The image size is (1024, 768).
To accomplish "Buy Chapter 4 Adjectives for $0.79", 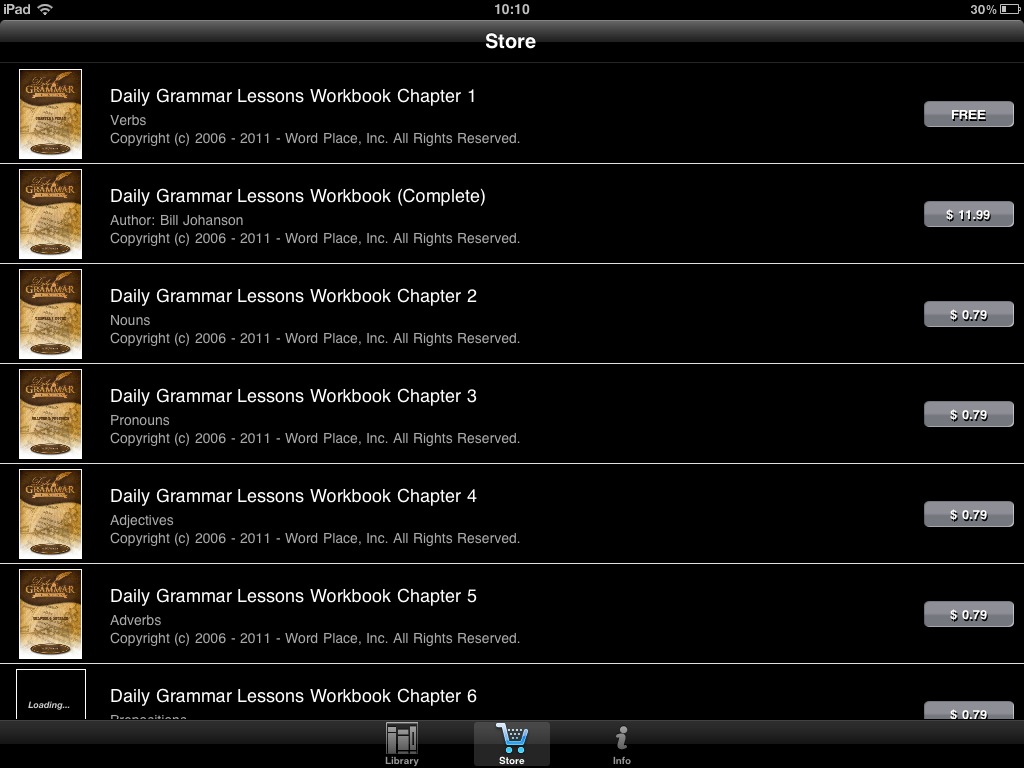I will (968, 514).
